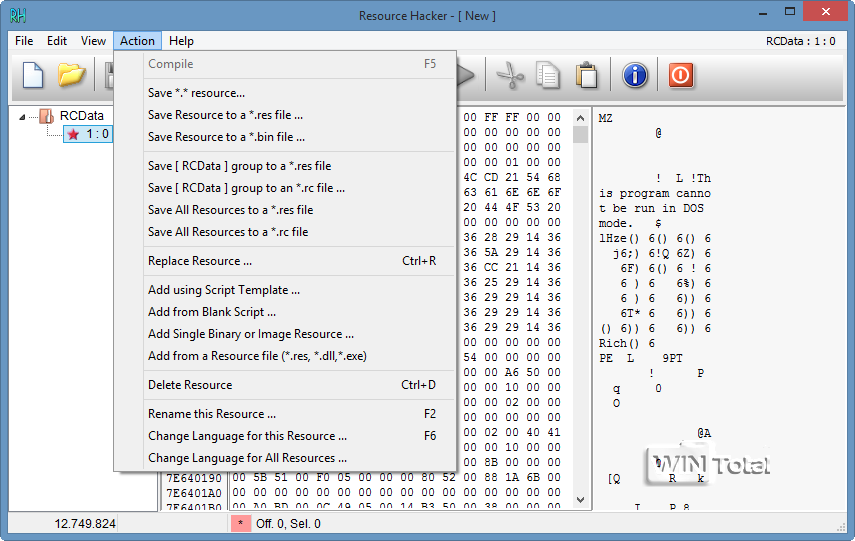Viewport: 855px width, 541px height.
Task: Click the red star resource icon
Action: [73, 134]
